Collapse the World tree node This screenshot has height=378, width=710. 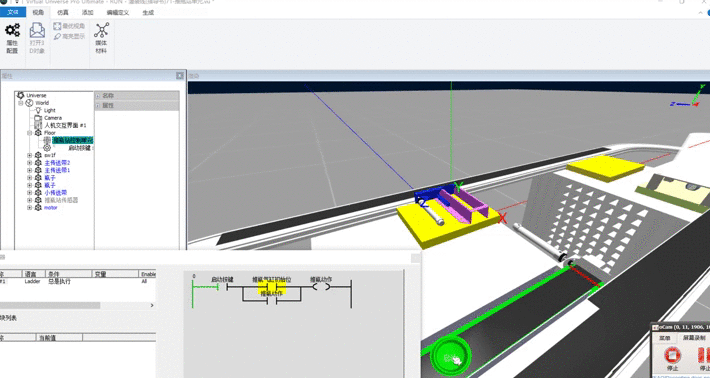[x=21, y=103]
